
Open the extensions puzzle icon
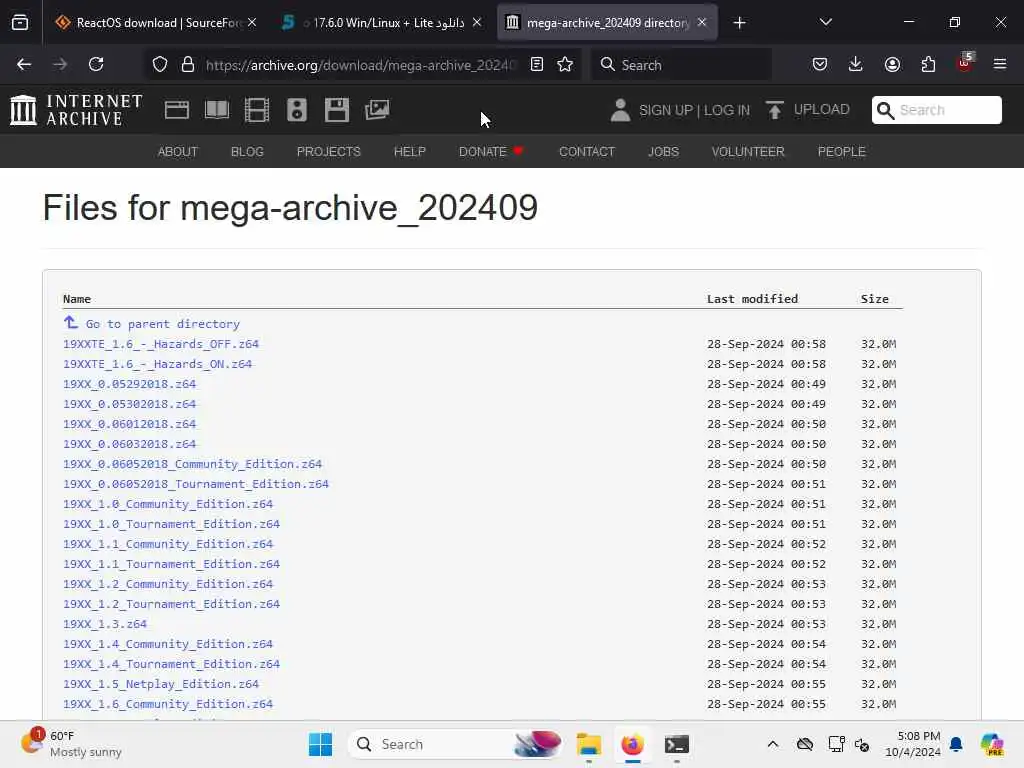928,64
